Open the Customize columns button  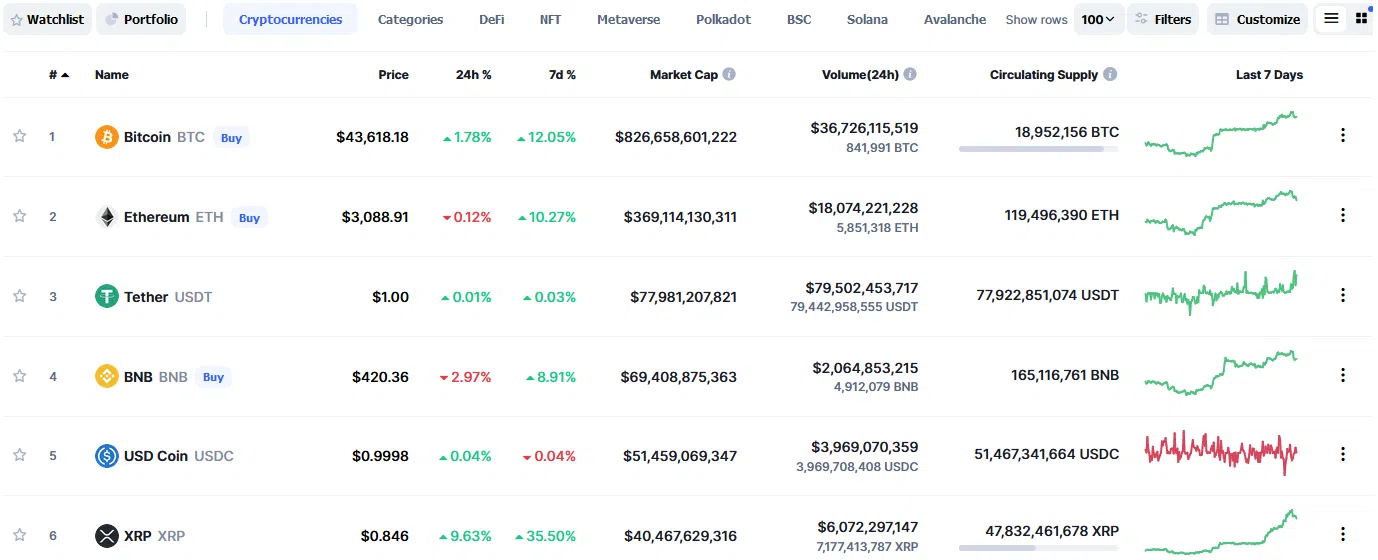[x=1257, y=19]
